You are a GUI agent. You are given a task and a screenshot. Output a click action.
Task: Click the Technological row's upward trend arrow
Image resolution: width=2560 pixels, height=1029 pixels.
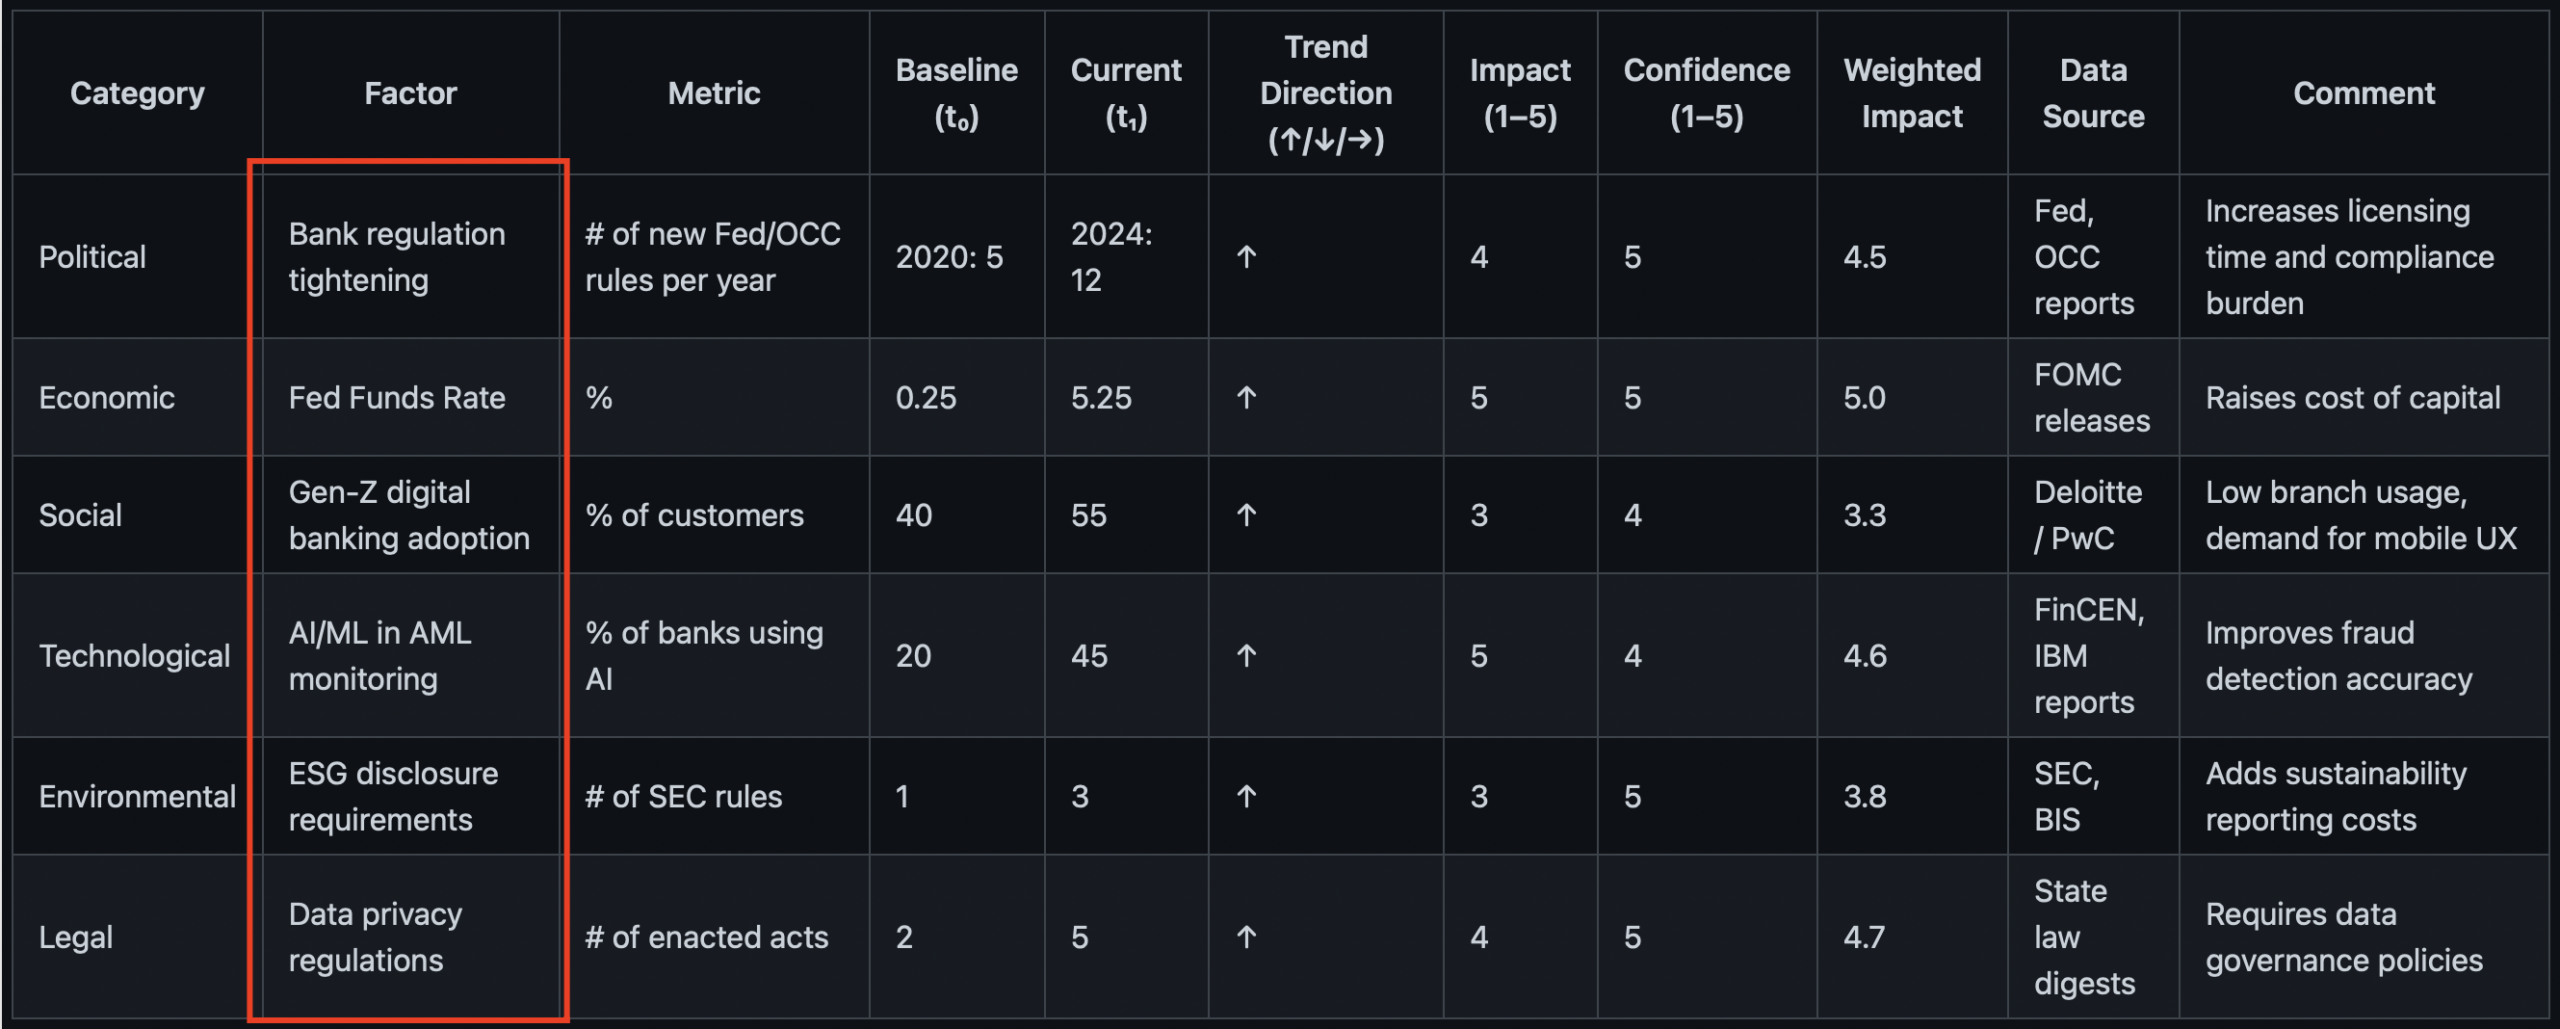point(1246,656)
